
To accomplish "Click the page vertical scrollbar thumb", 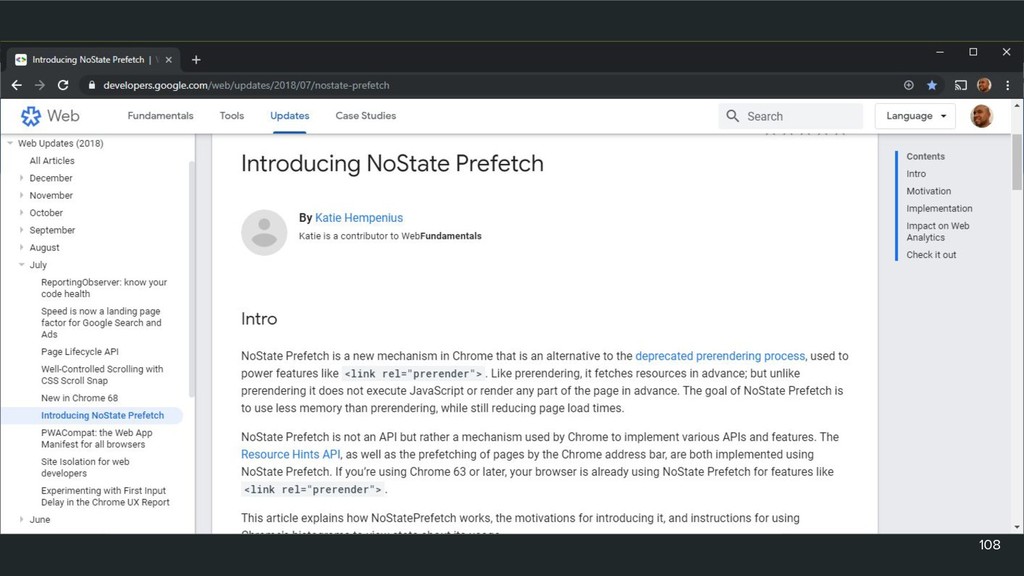I will tap(1017, 162).
